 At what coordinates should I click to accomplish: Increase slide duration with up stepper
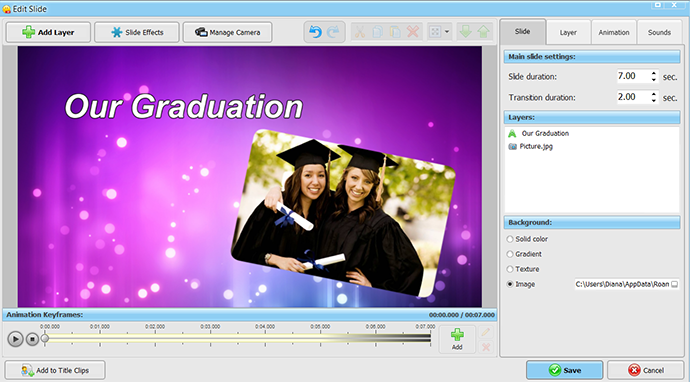654,73
